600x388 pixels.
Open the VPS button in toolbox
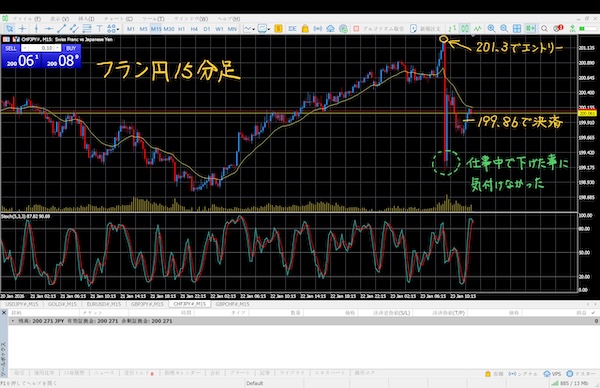coord(552,374)
